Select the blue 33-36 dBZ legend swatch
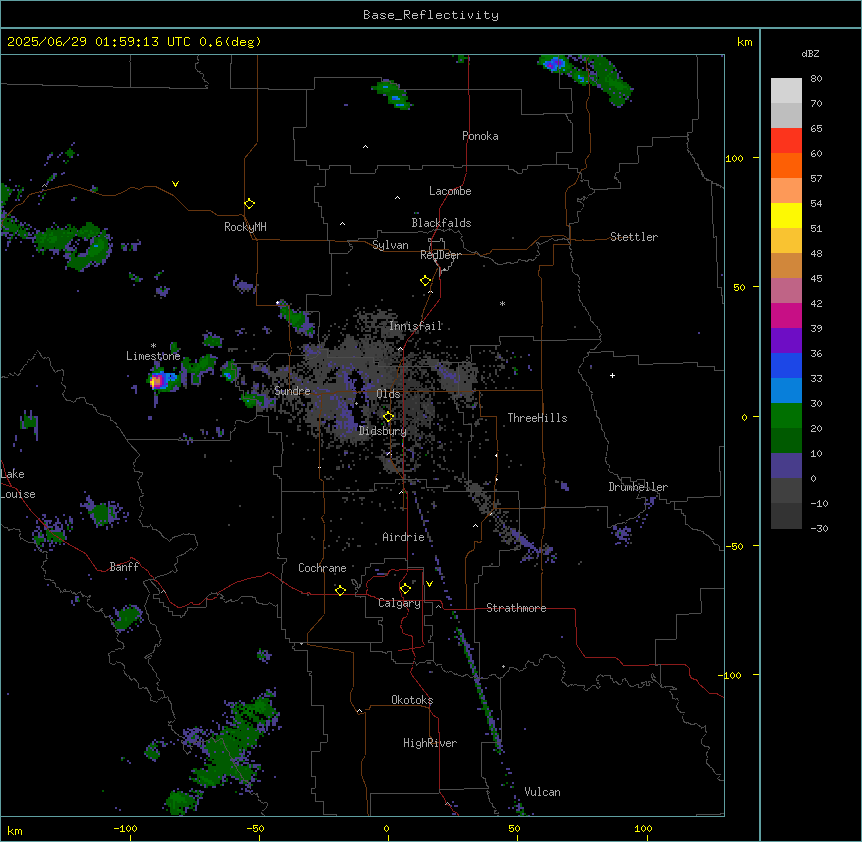 click(786, 365)
